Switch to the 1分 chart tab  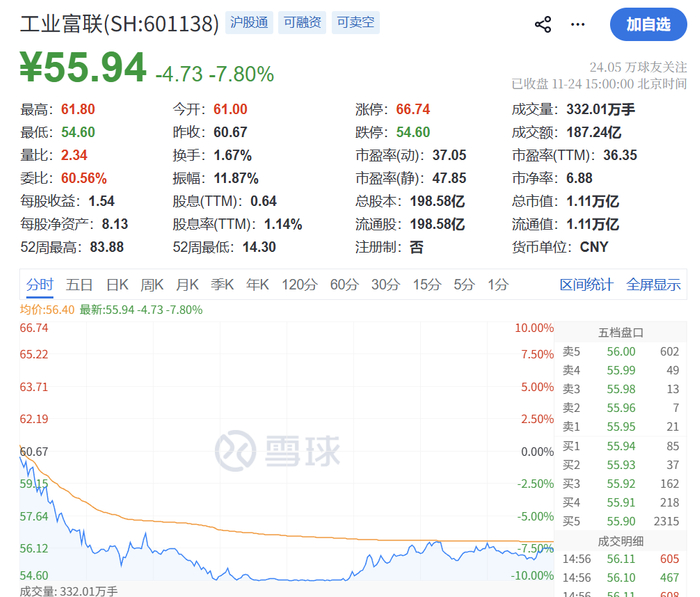coord(498,284)
